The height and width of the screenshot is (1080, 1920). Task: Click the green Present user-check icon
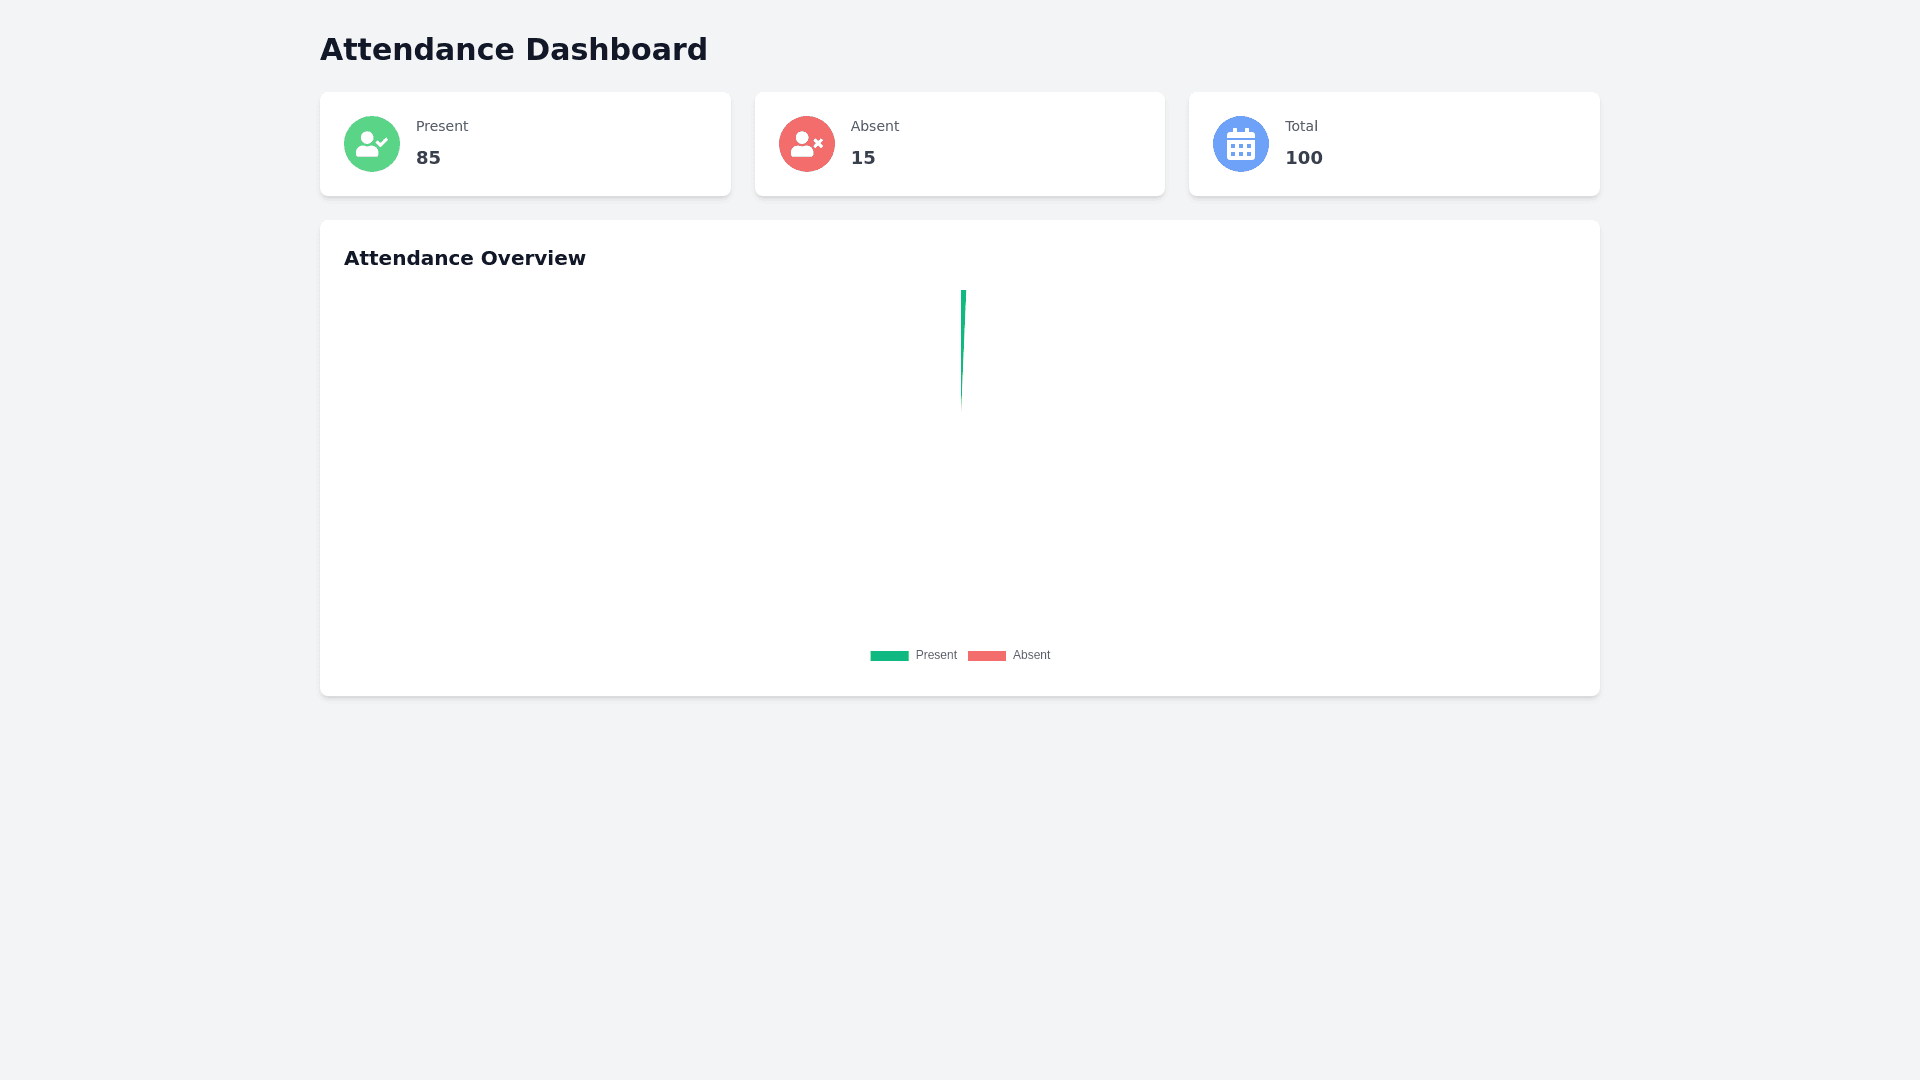point(372,144)
